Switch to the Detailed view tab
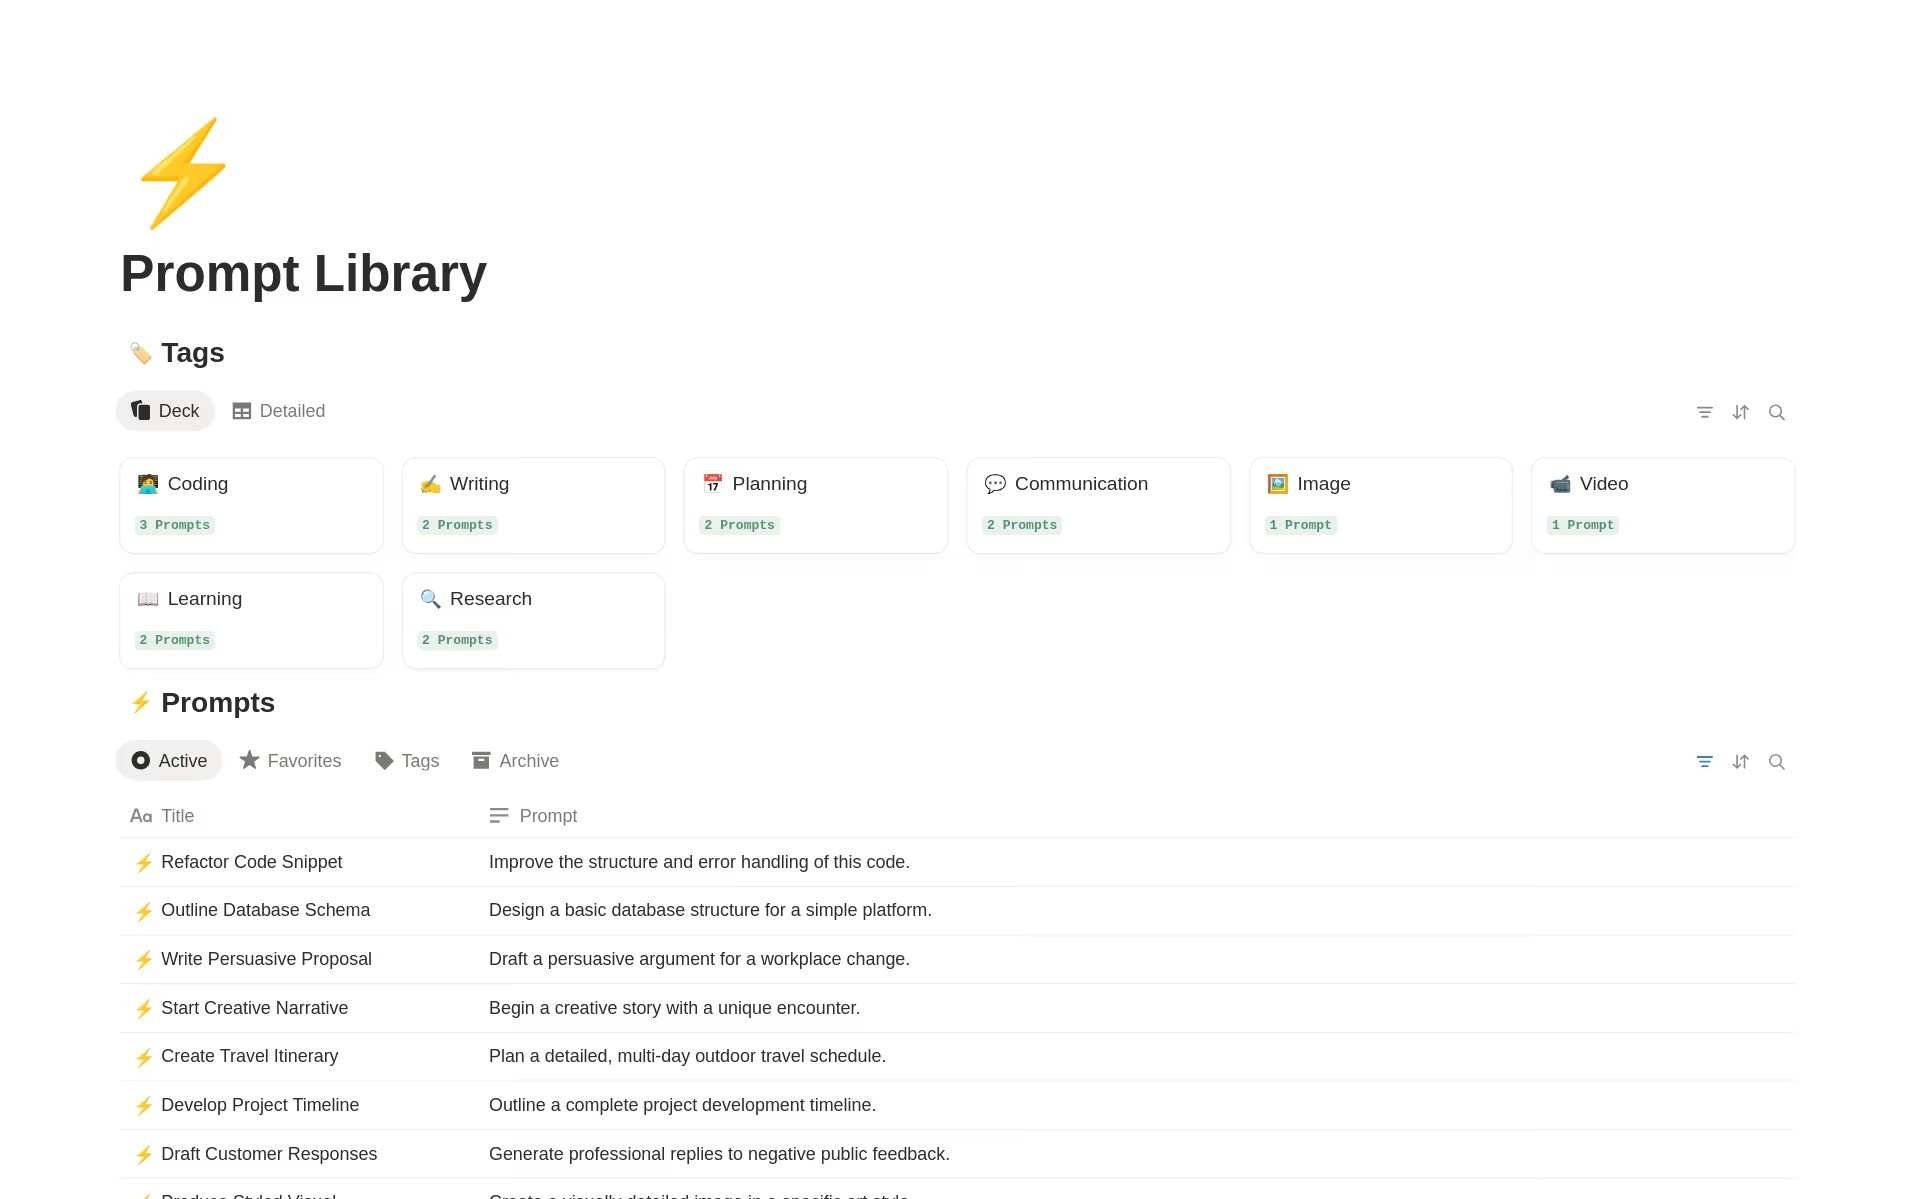 click(279, 411)
